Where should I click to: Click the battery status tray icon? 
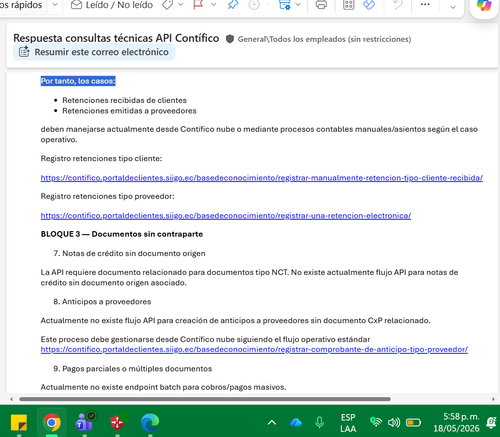413,423
